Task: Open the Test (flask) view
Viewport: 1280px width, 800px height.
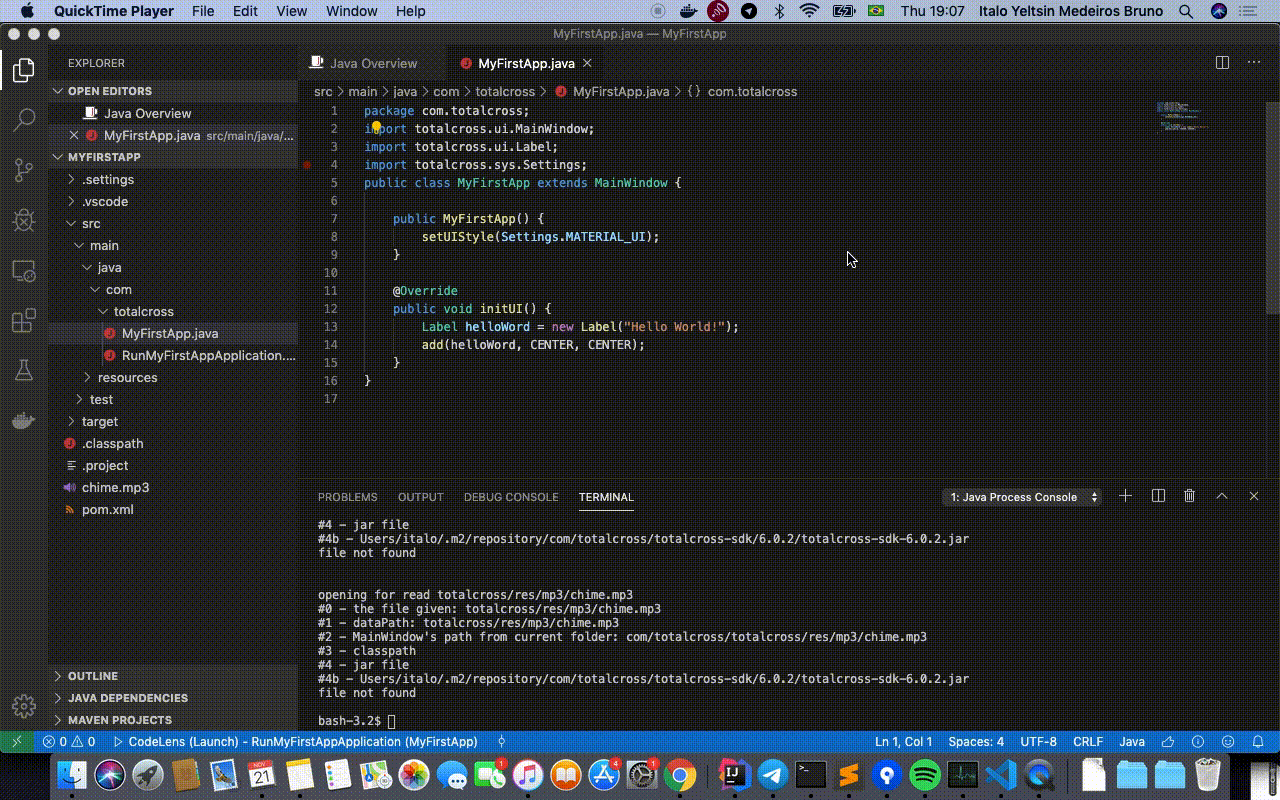Action: coord(24,371)
